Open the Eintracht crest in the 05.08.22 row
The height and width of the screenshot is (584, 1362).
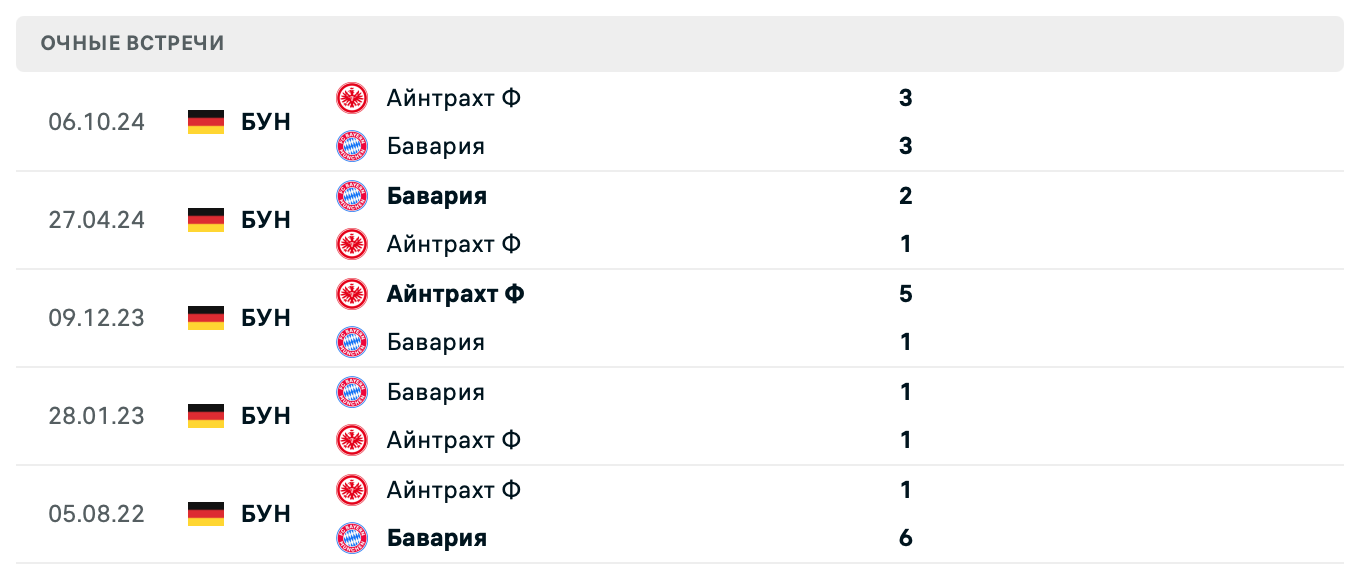click(x=352, y=490)
